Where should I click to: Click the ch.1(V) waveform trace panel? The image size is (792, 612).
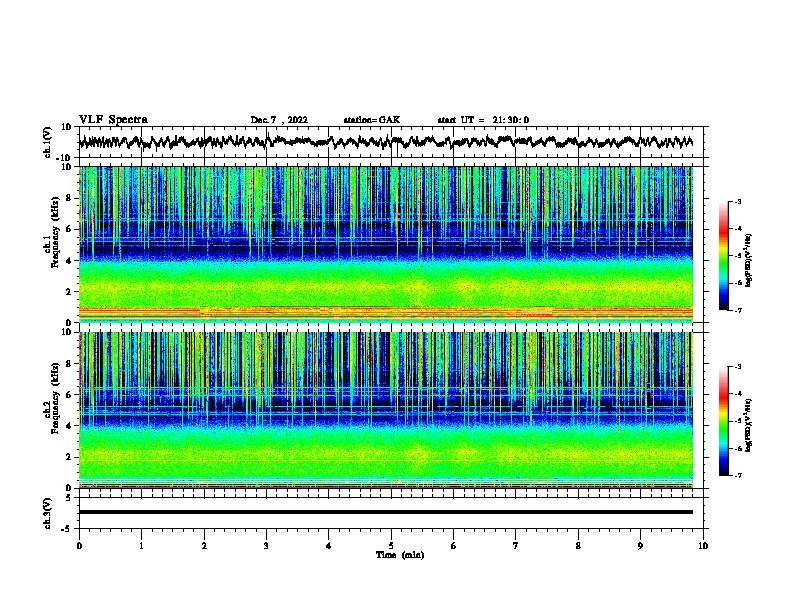tap(393, 142)
